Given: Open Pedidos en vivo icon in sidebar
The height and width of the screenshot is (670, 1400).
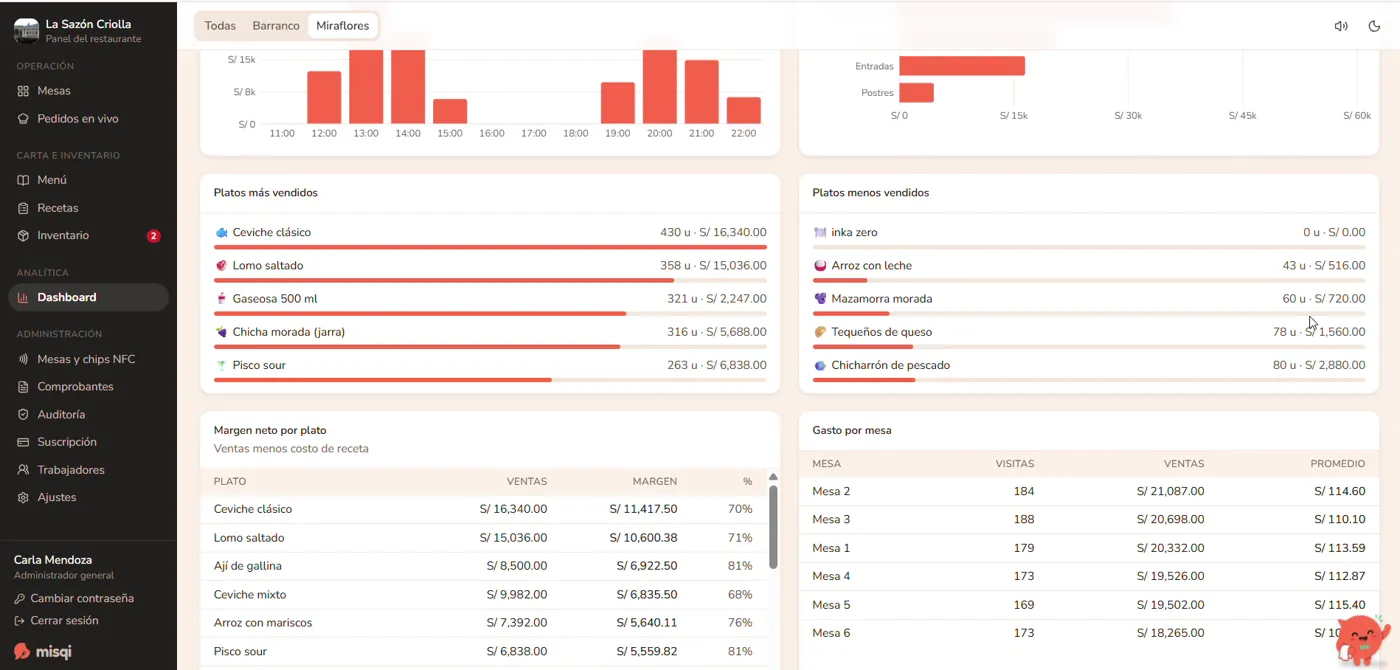Looking at the screenshot, I should point(24,119).
